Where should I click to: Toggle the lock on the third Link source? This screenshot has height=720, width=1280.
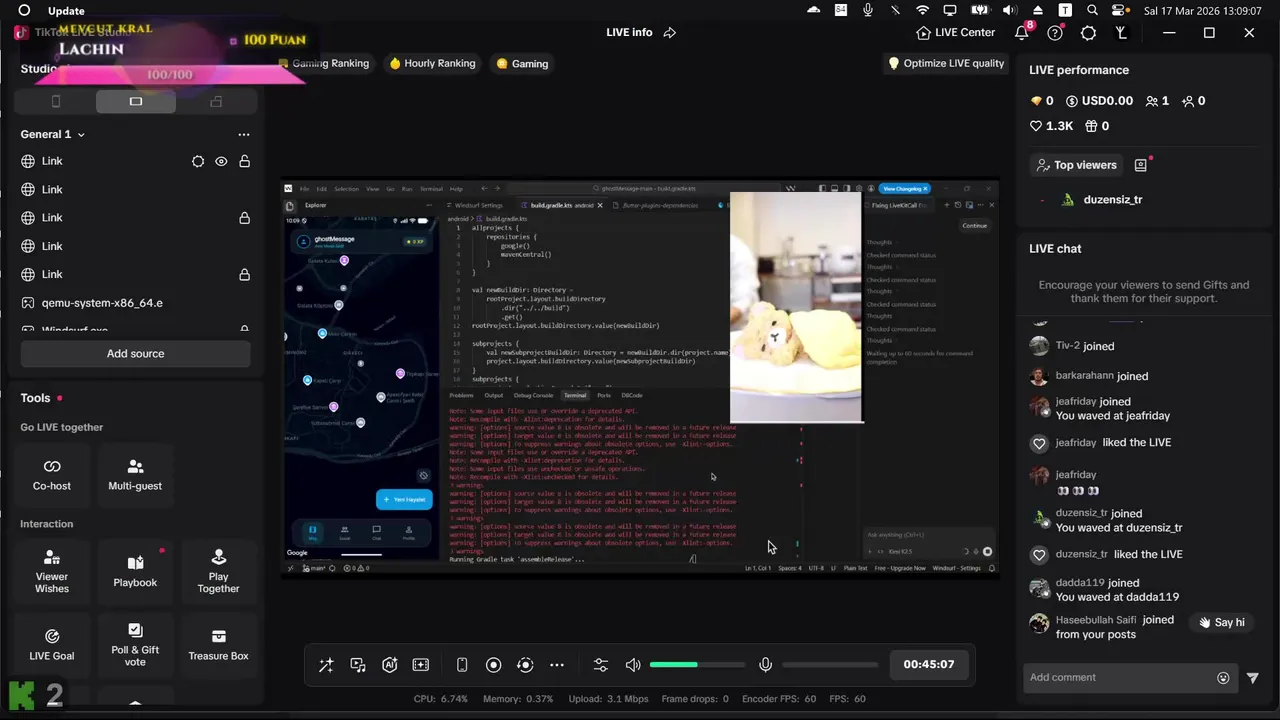(x=244, y=218)
